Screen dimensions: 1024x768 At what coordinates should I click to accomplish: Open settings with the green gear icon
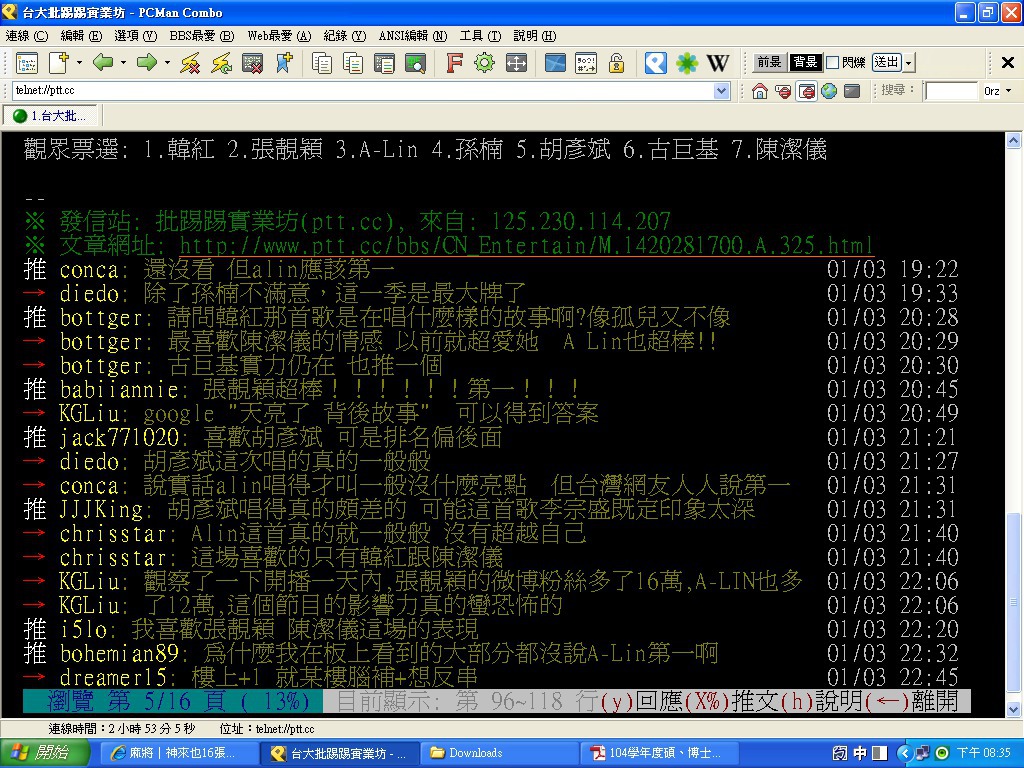(485, 63)
